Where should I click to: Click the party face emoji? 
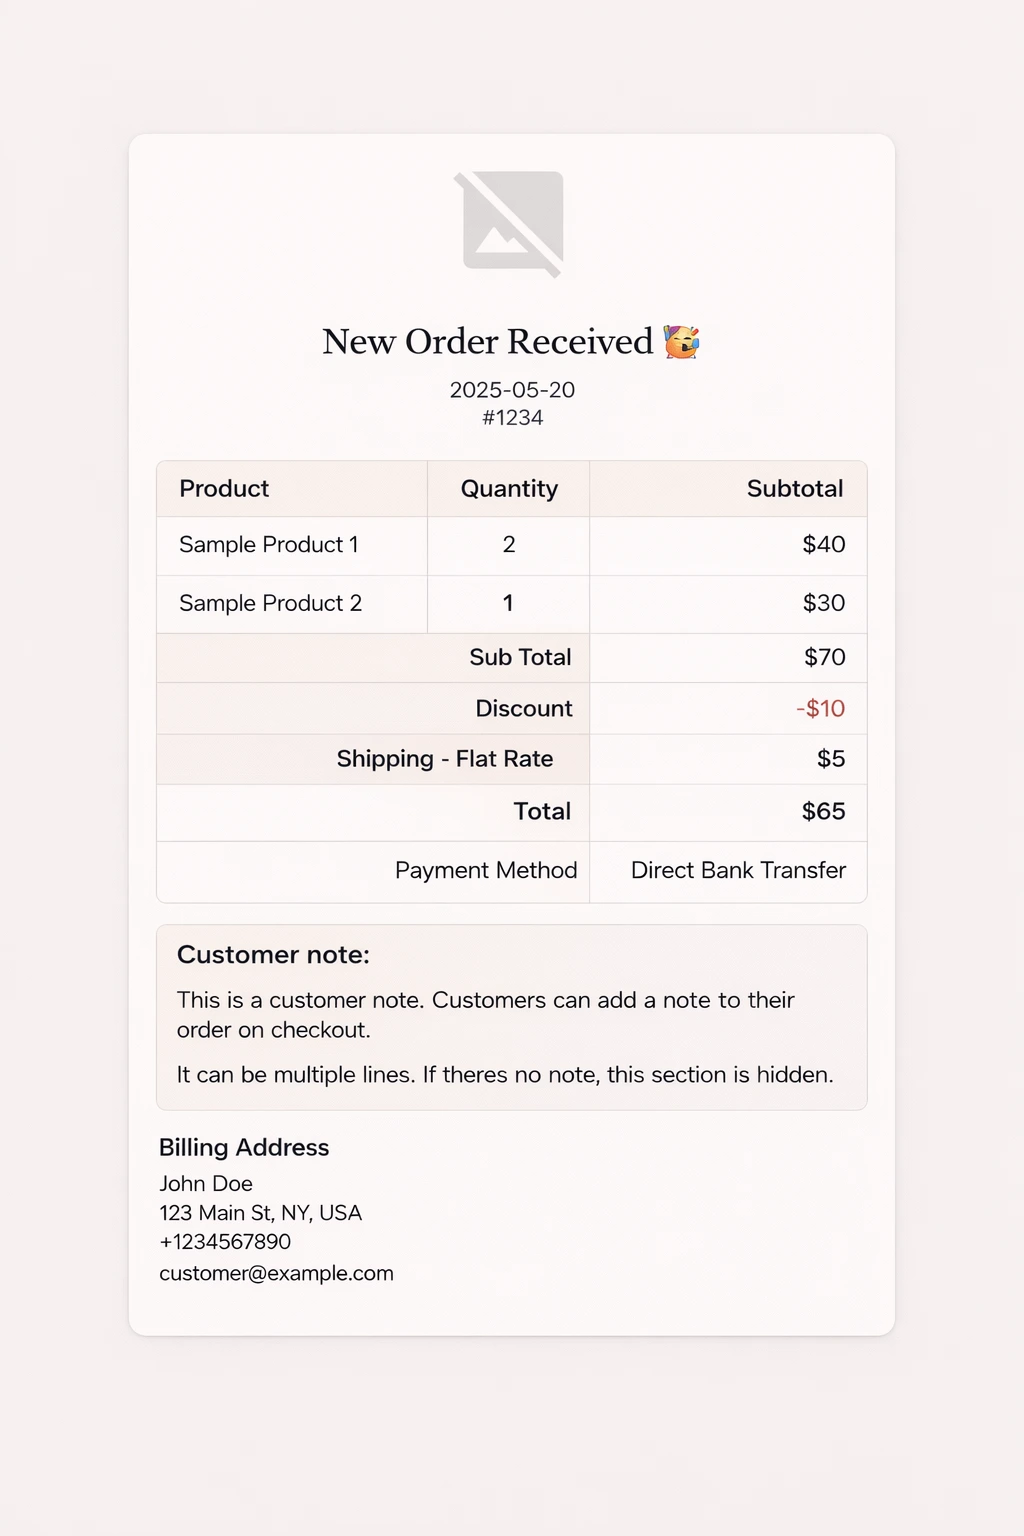[x=682, y=342]
